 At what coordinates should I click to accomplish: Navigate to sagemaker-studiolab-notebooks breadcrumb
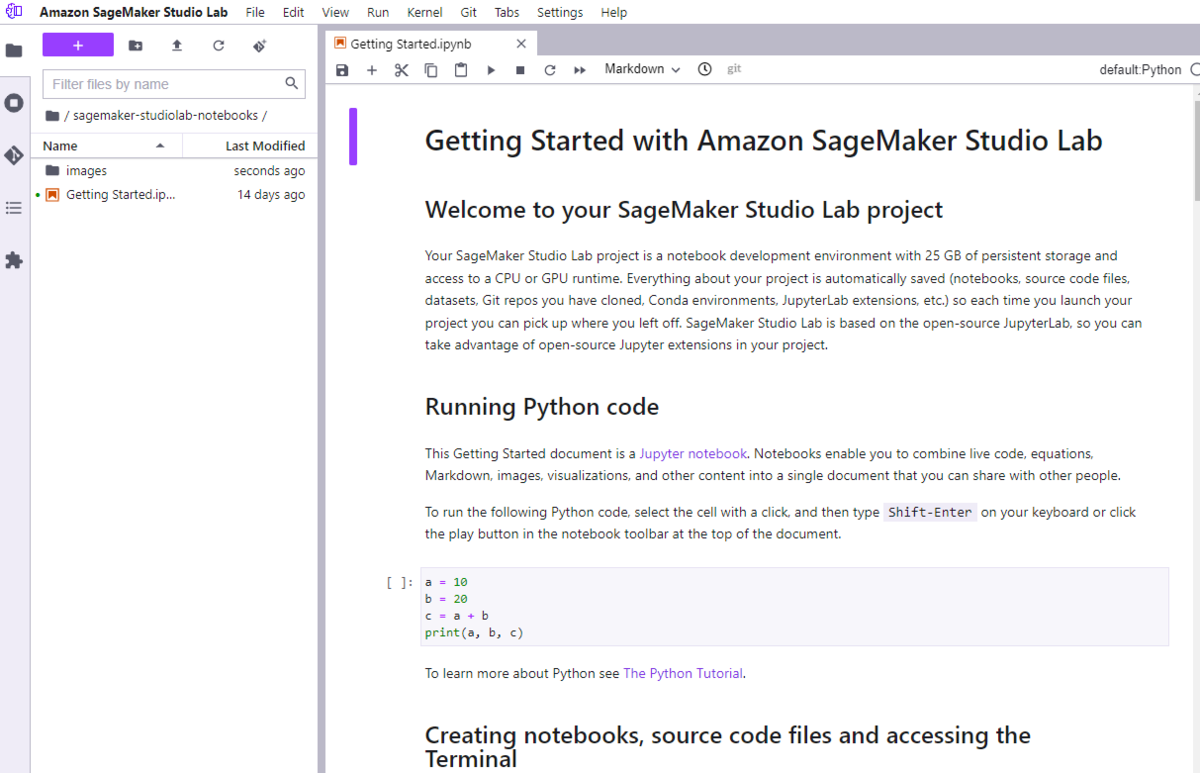pyautogui.click(x=165, y=115)
